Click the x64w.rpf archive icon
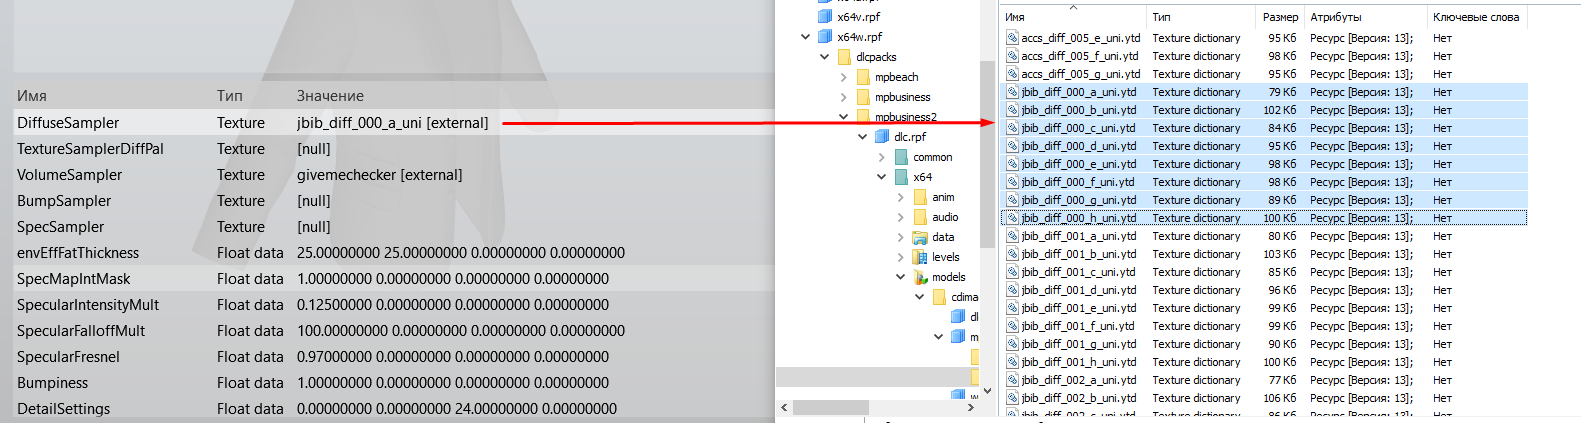Image resolution: width=1581 pixels, height=423 pixels. pyautogui.click(x=825, y=37)
